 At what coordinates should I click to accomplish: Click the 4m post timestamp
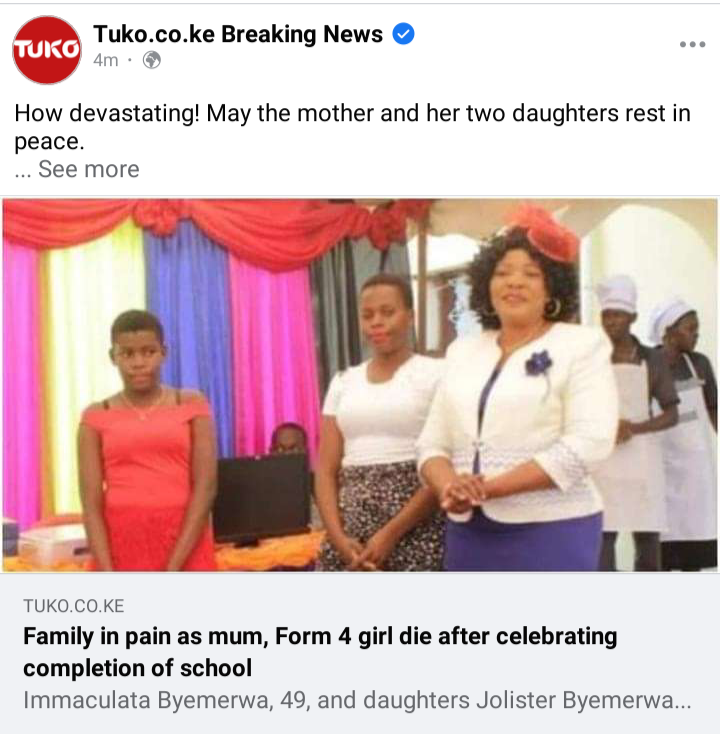[x=105, y=60]
